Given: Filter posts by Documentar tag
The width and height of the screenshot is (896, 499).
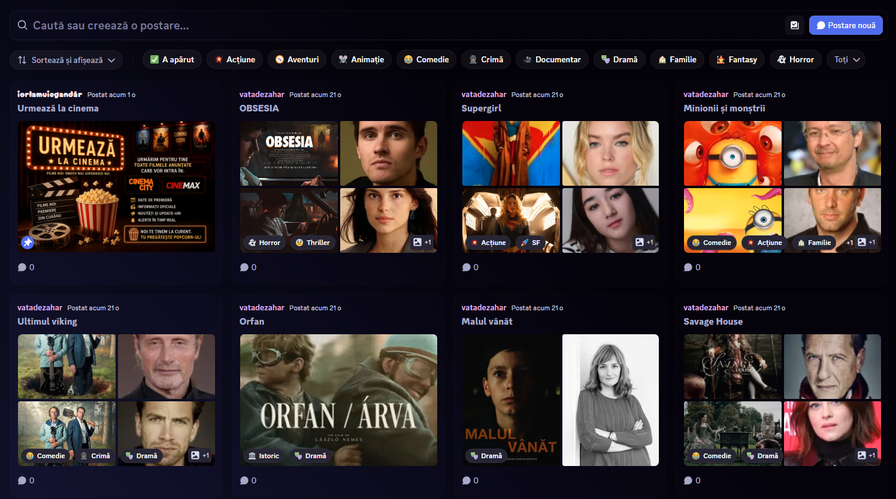Looking at the screenshot, I should pyautogui.click(x=552, y=59).
